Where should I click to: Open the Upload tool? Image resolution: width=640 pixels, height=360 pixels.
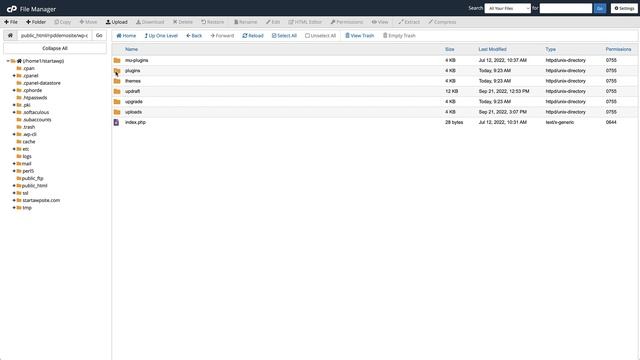click(117, 22)
